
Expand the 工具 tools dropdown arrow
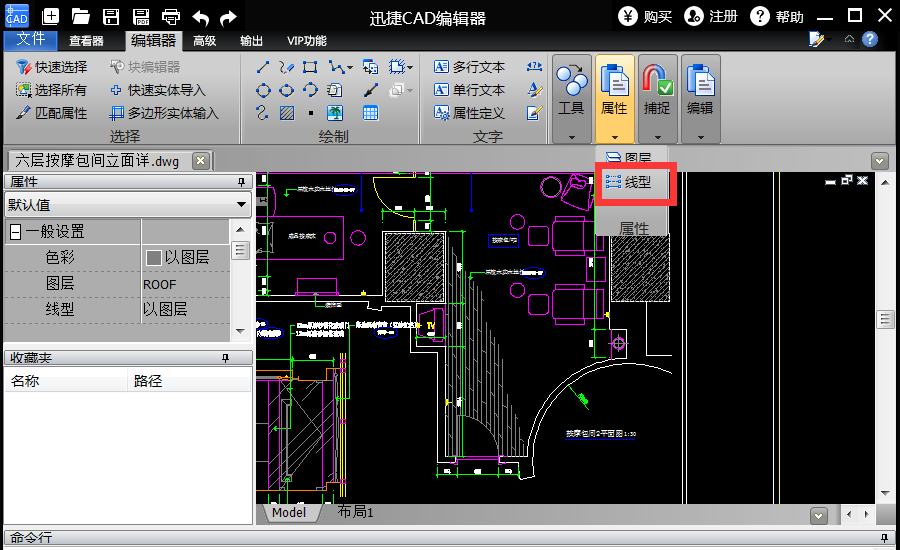pos(571,136)
